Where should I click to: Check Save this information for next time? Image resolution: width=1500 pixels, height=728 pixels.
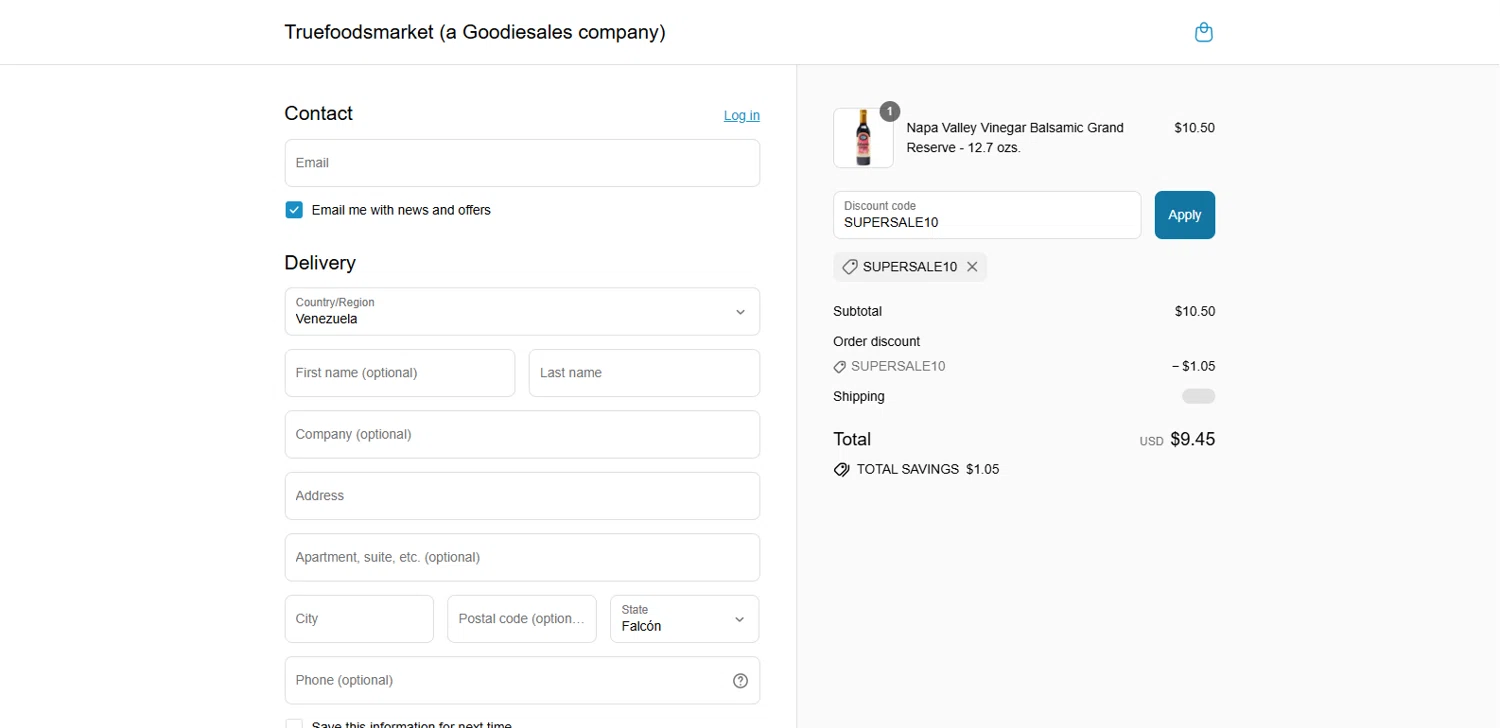(294, 725)
